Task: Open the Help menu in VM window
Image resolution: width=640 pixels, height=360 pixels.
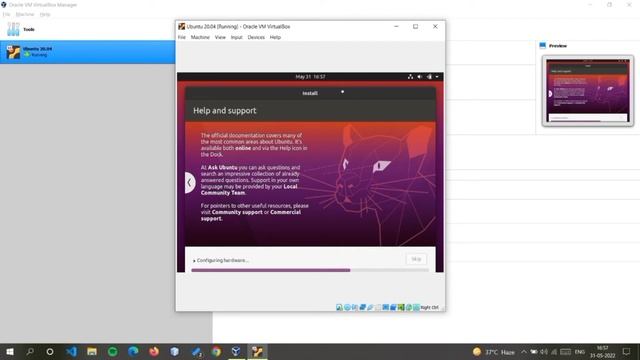Action: 275,37
